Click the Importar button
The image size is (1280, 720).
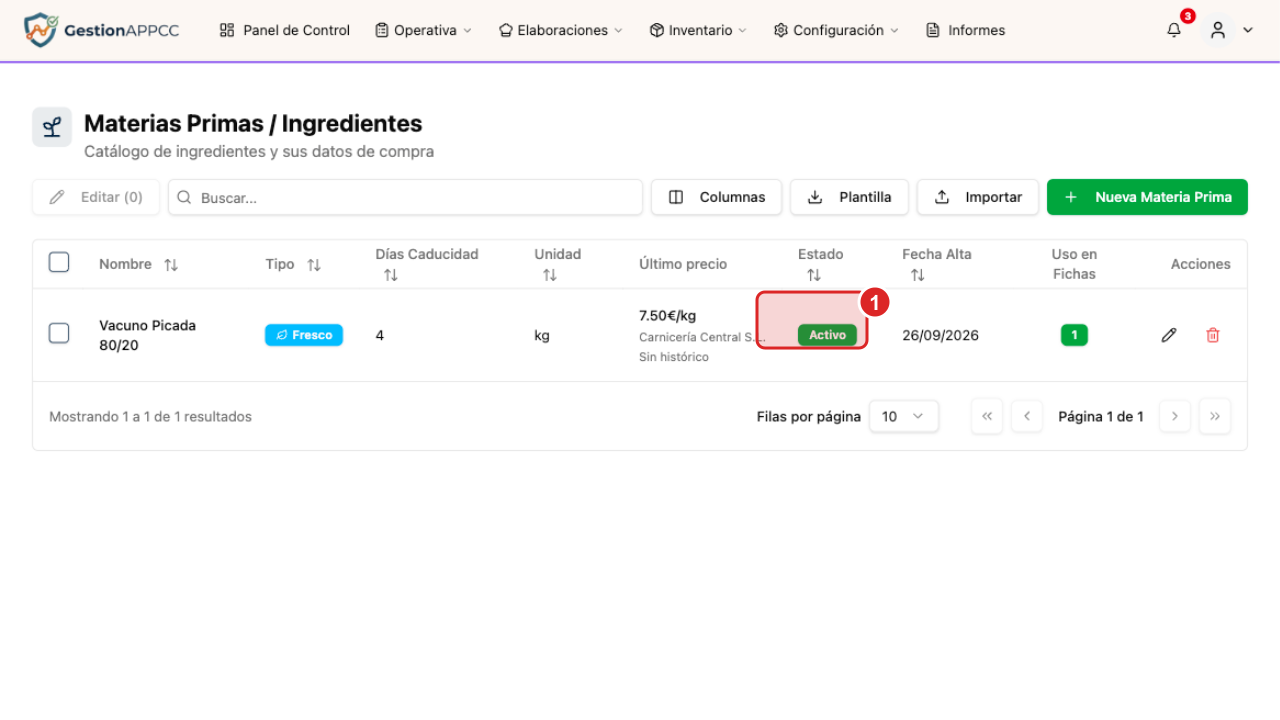[x=978, y=197]
